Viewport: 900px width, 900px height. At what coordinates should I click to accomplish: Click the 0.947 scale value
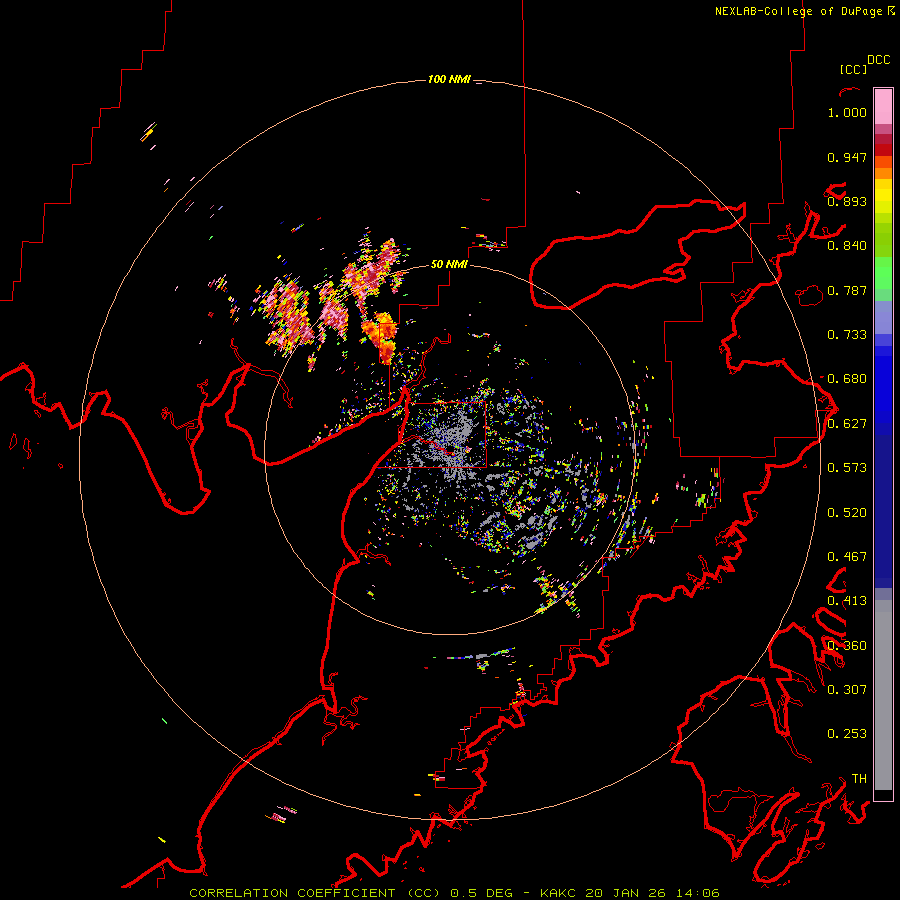(847, 157)
